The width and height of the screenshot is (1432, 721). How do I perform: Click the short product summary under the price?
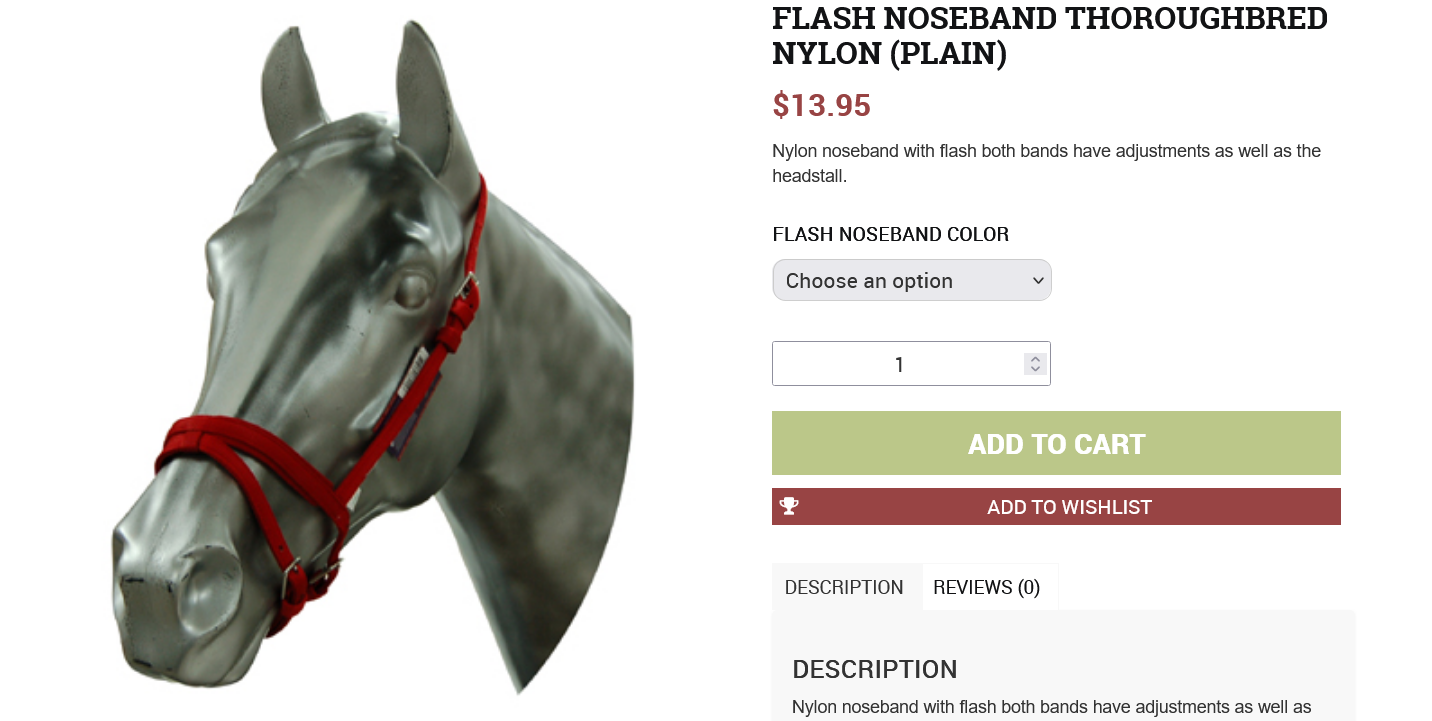[x=1046, y=163]
